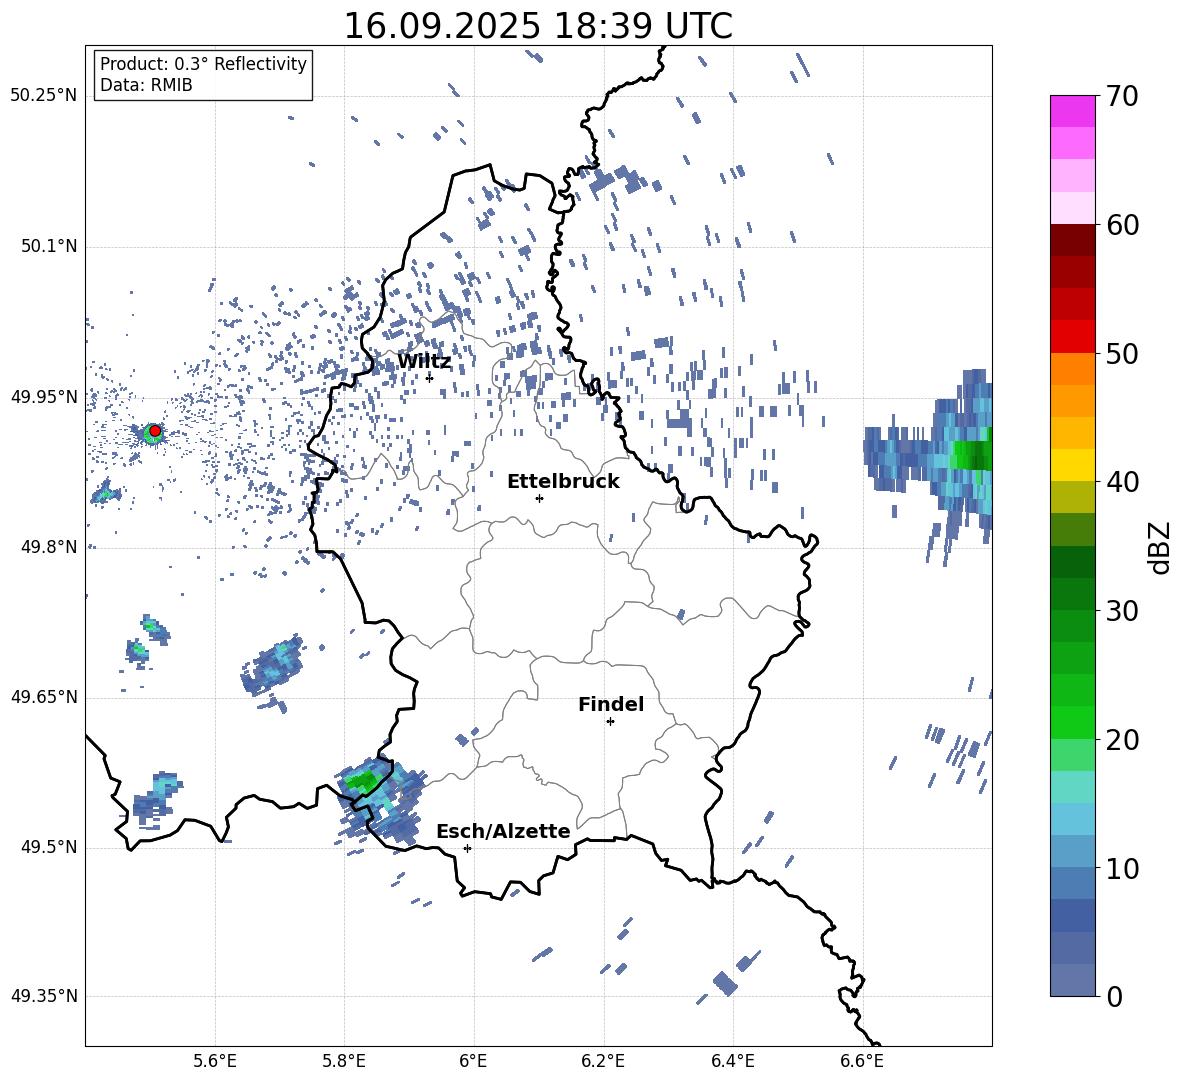Click the Esch/Alzette station cross marker
Screen dimensions: 1184x1081
[467, 848]
